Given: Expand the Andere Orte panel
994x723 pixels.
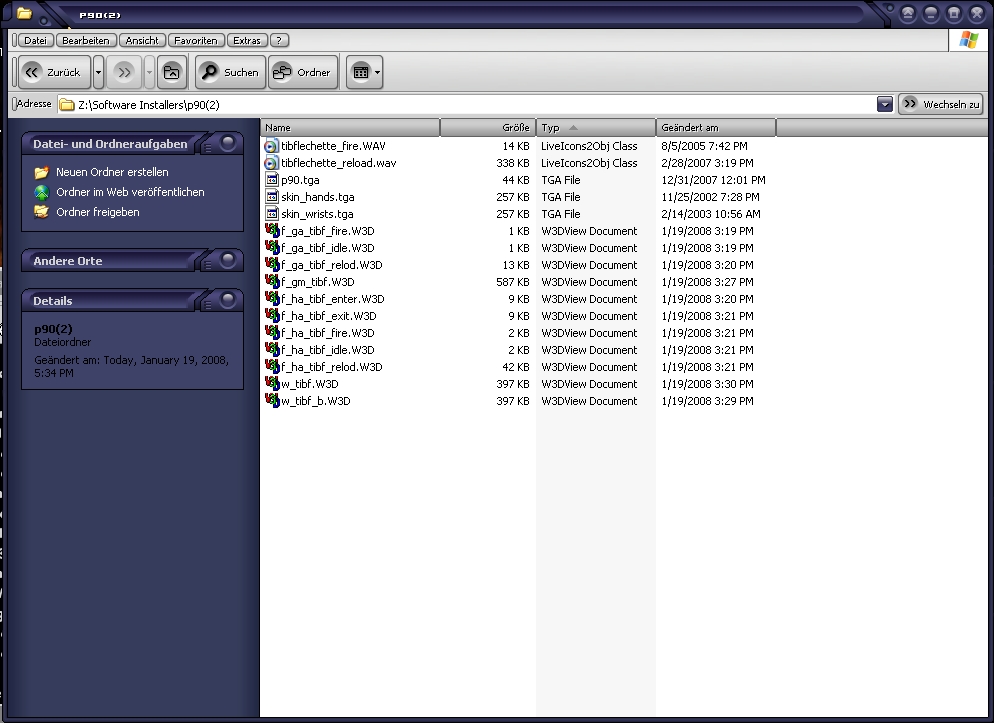Looking at the screenshot, I should coord(228,261).
